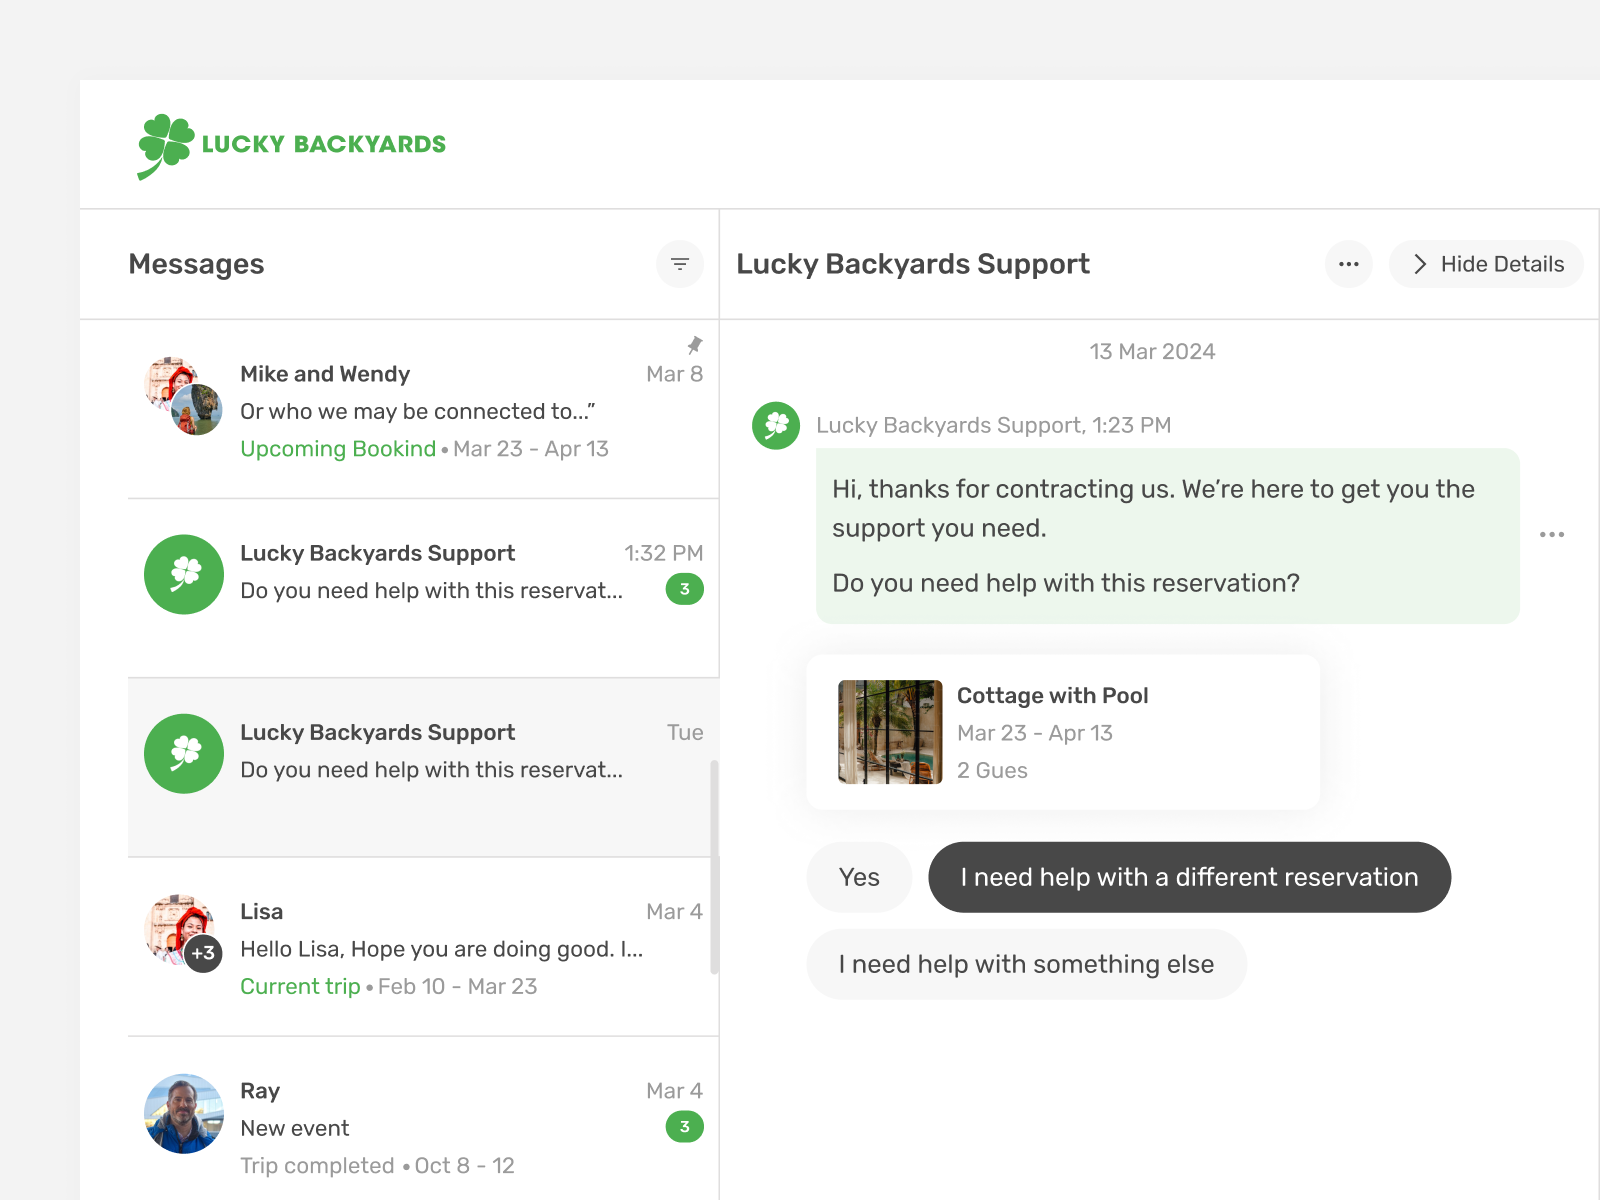
Task: Click Ray's profile picture
Action: click(184, 1113)
